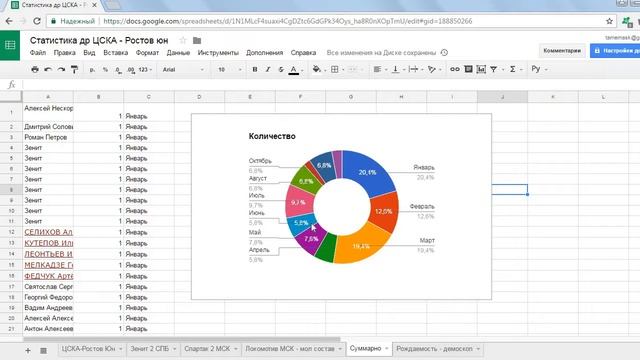
Task: Click the Print icon in toolbar
Action: pos(35,69)
